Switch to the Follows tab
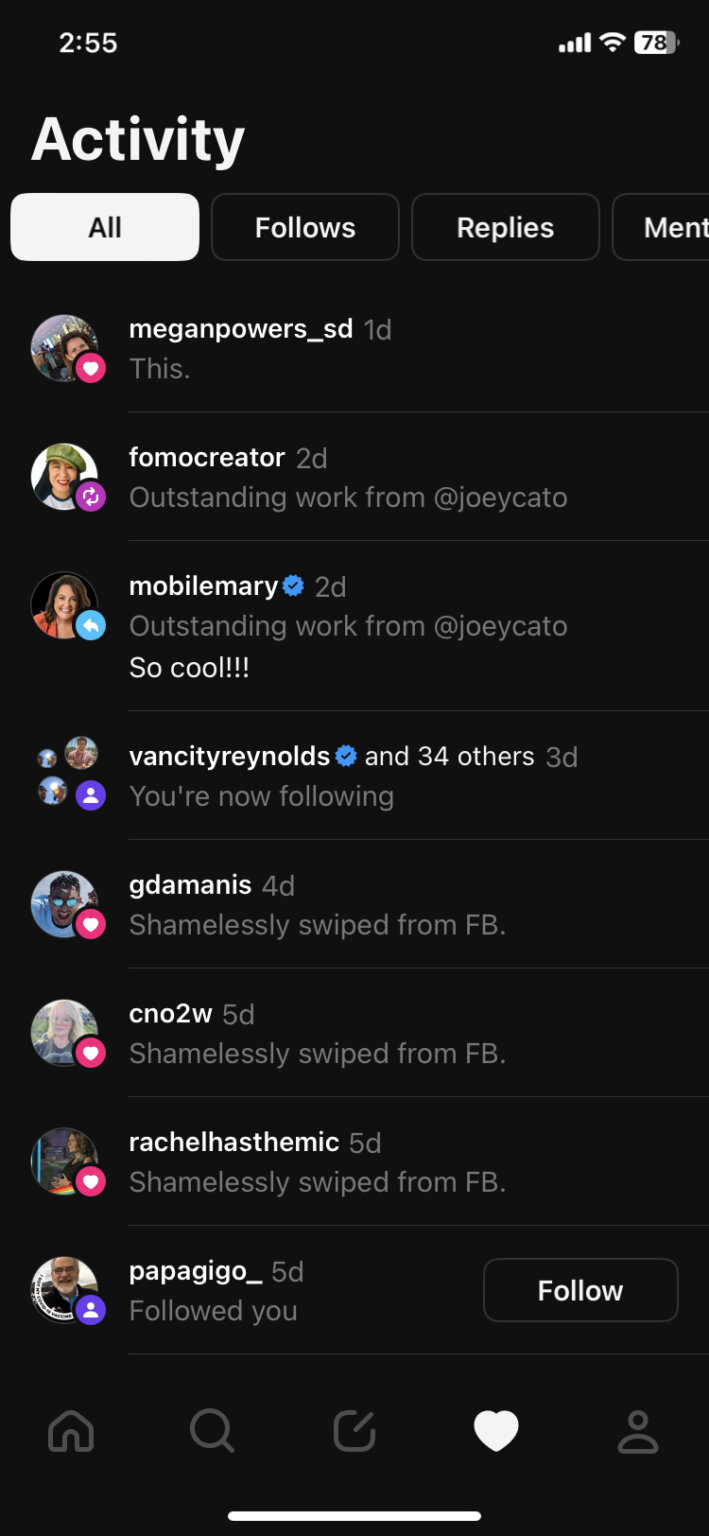Screen dimensions: 709x1536 click(x=305, y=227)
